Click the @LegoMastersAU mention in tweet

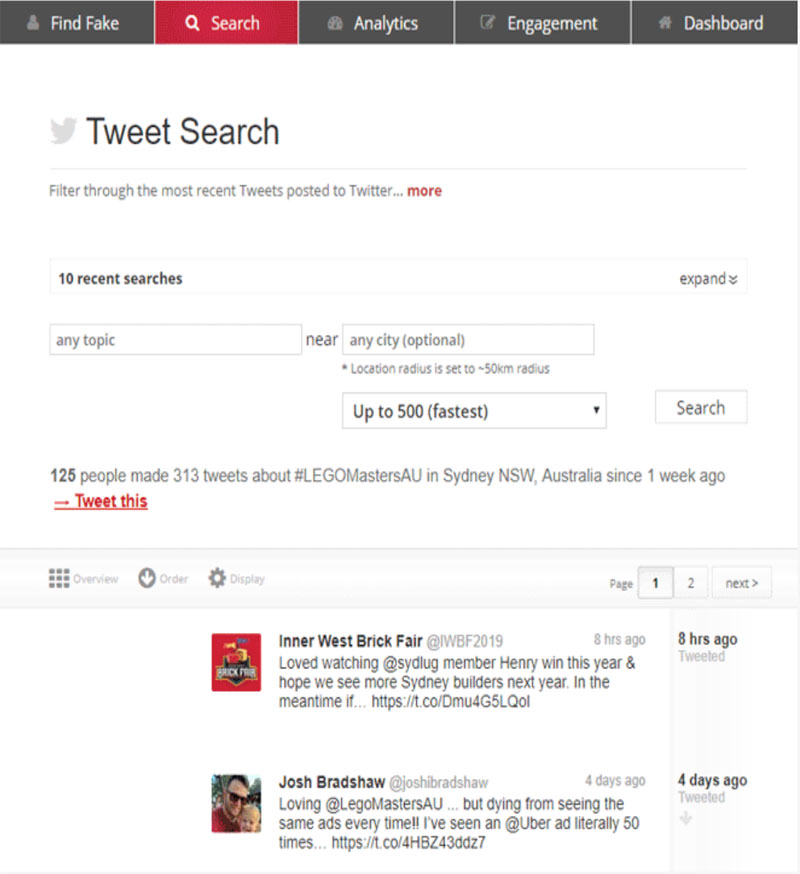coord(384,804)
